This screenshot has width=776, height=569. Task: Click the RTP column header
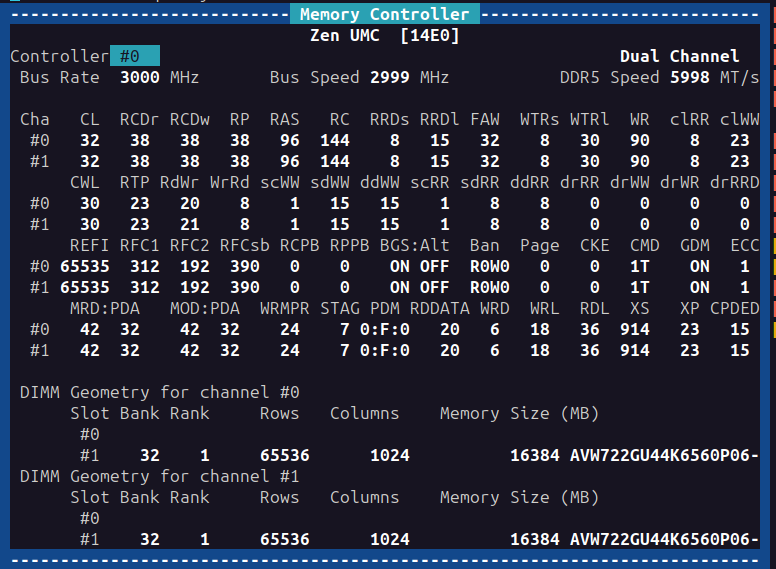[135, 183]
